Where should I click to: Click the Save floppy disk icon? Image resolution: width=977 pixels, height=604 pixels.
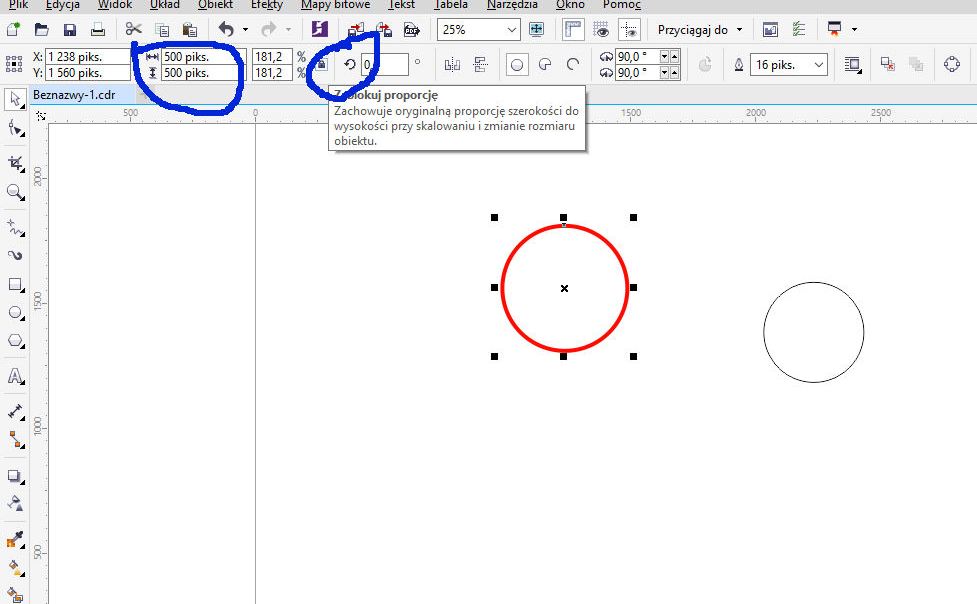point(69,30)
